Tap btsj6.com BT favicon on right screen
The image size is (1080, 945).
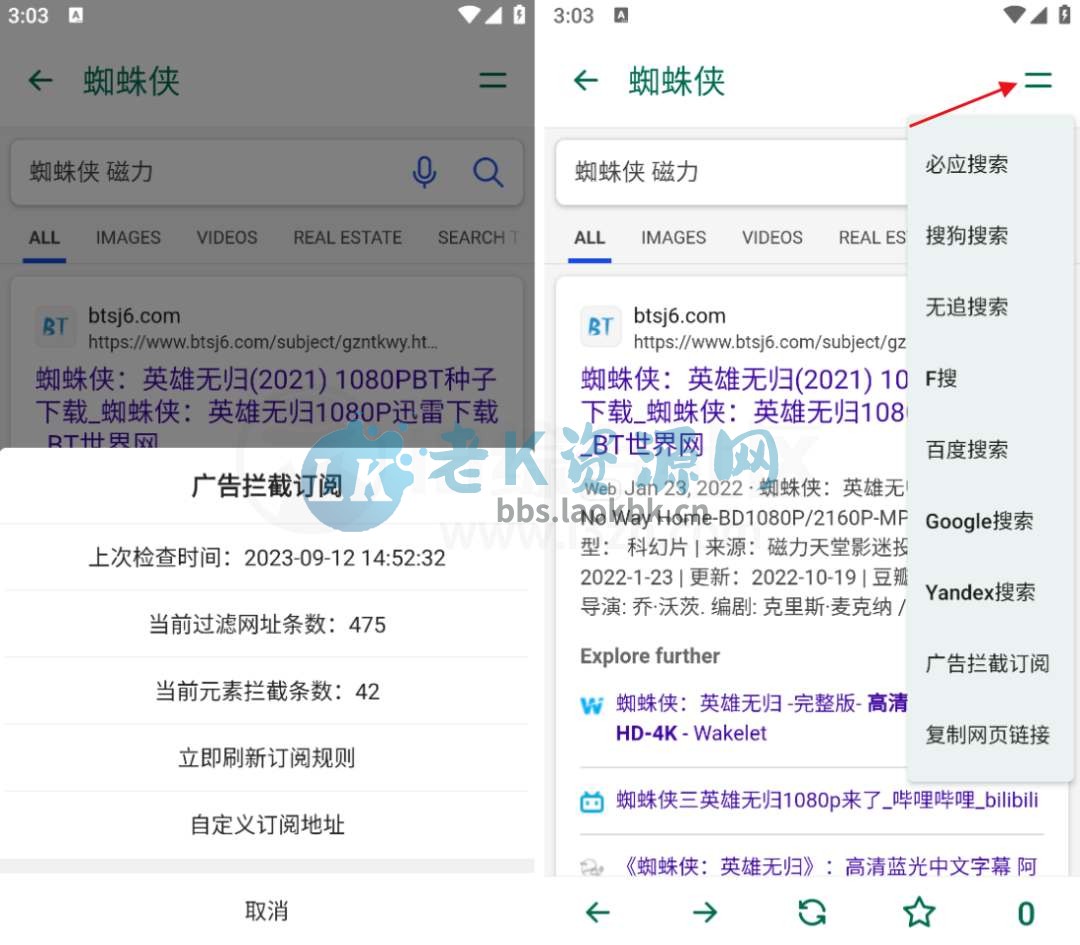pos(600,326)
